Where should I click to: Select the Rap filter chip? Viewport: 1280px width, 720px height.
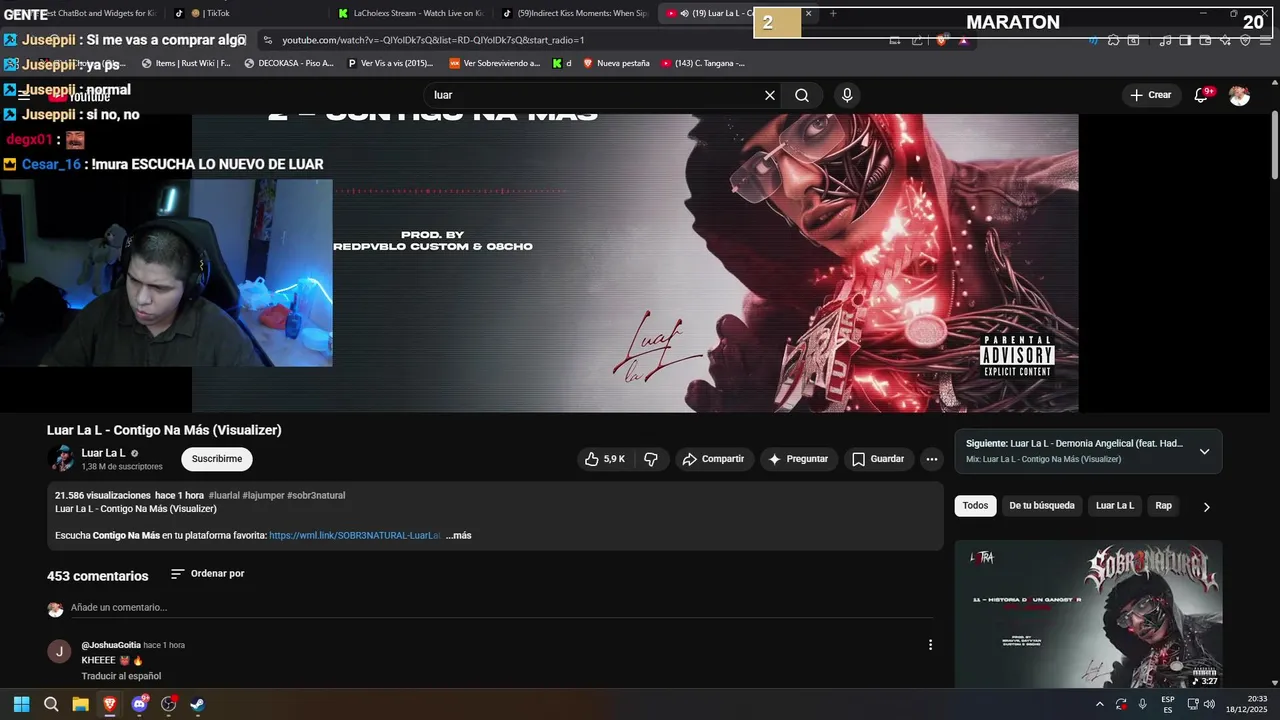[x=1164, y=506]
